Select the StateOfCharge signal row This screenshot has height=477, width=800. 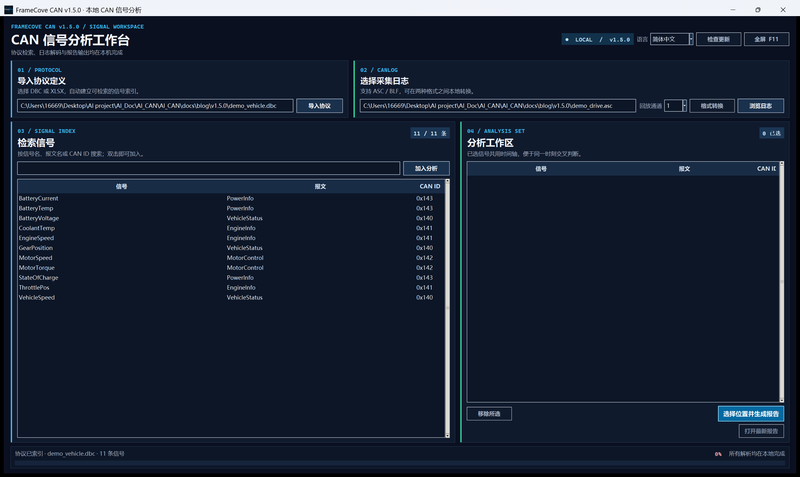point(231,278)
